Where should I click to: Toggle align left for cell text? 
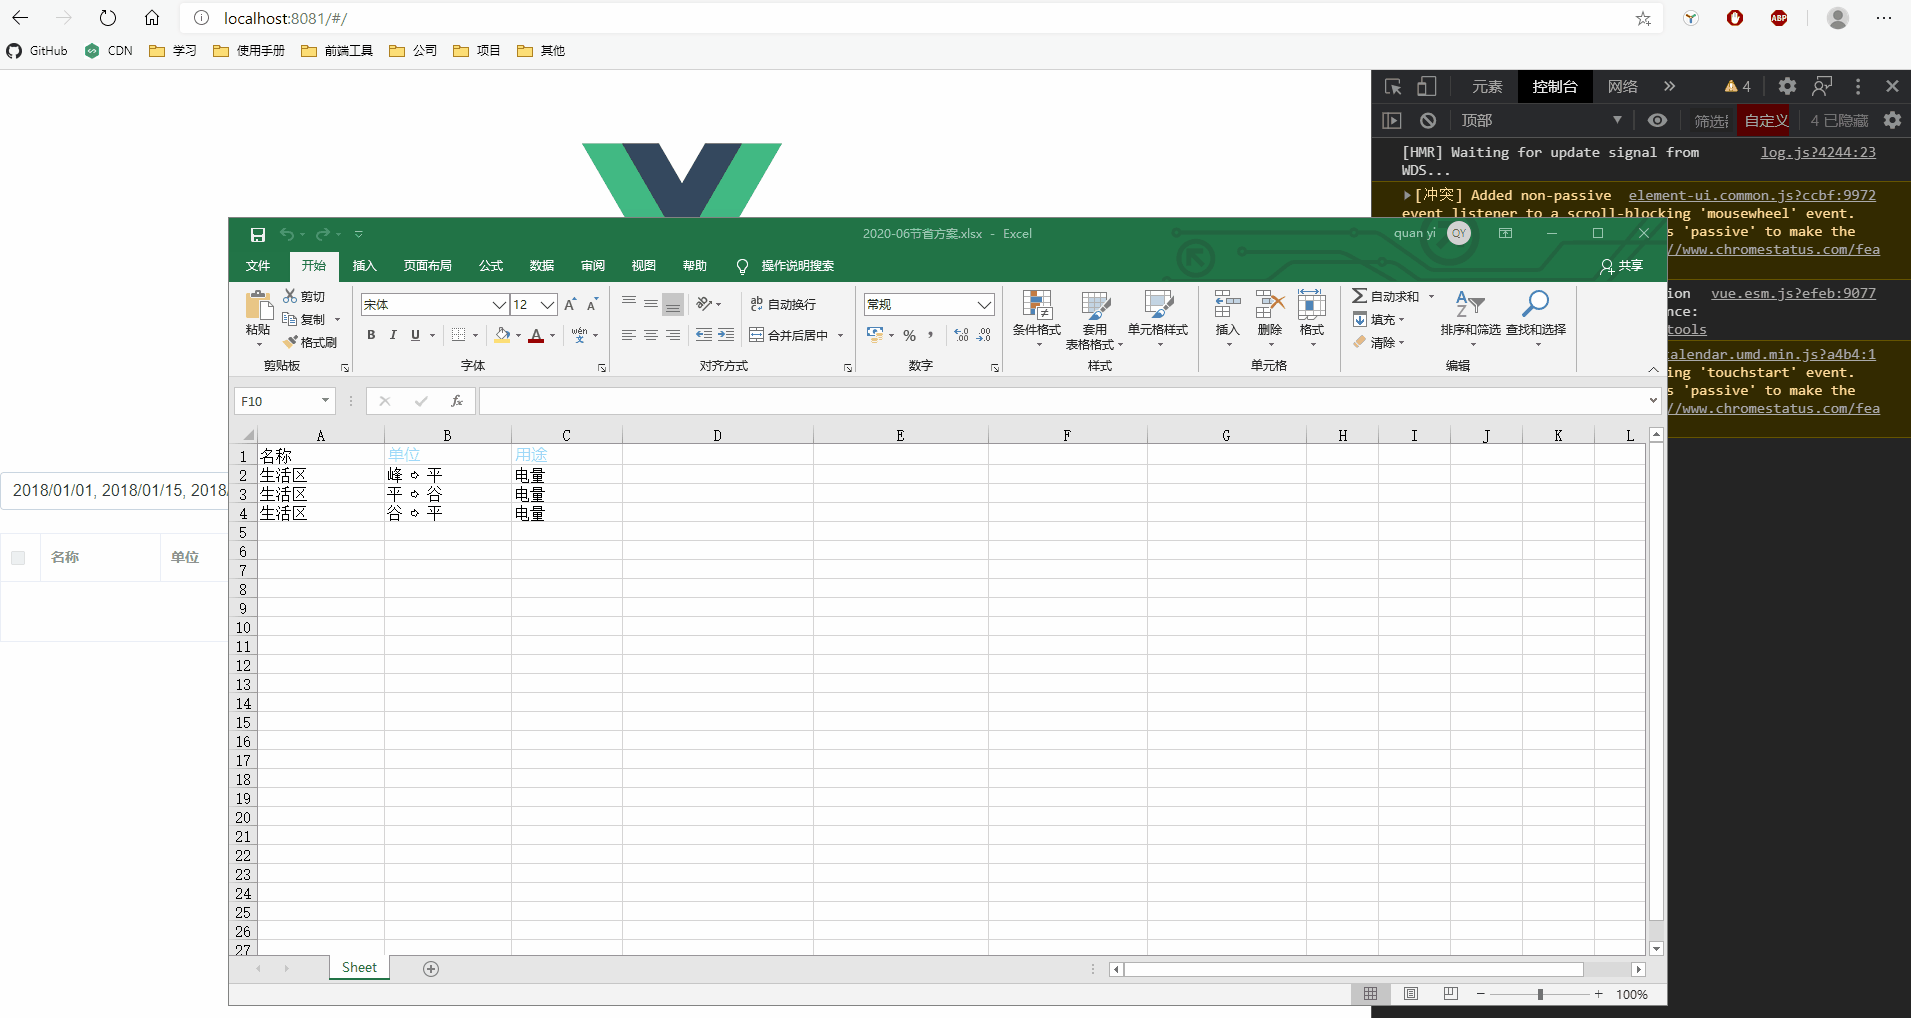pos(628,335)
